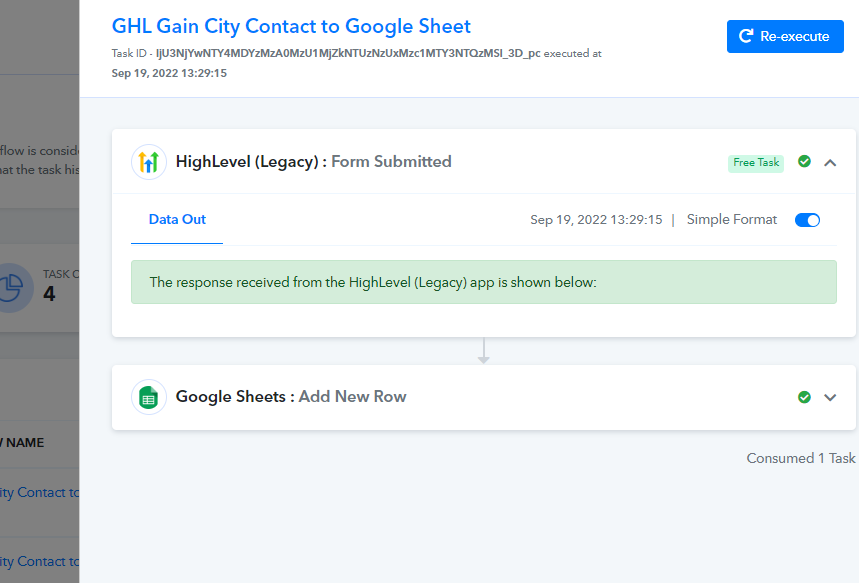
Task: Click the Re-execute button
Action: click(784, 36)
